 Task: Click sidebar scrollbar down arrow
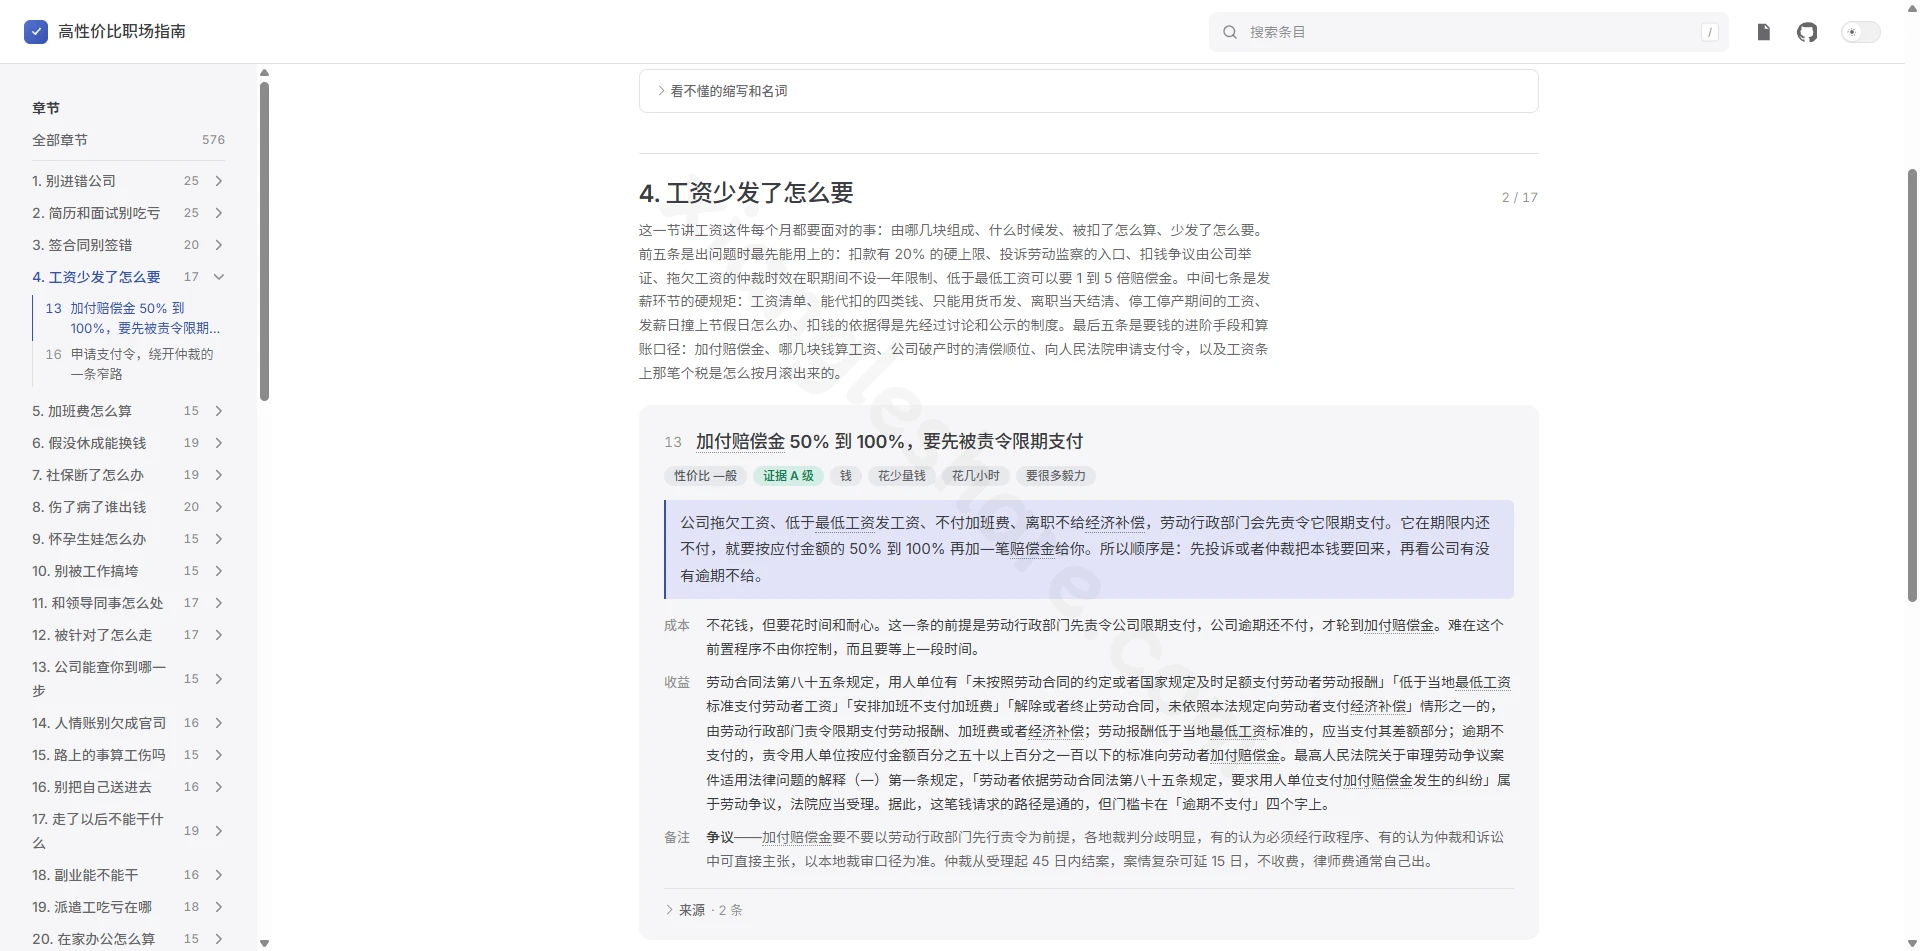click(x=264, y=943)
